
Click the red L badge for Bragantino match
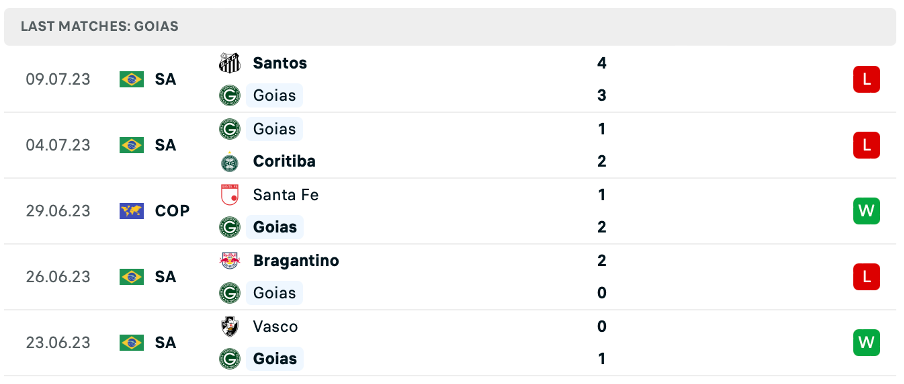coord(866,277)
